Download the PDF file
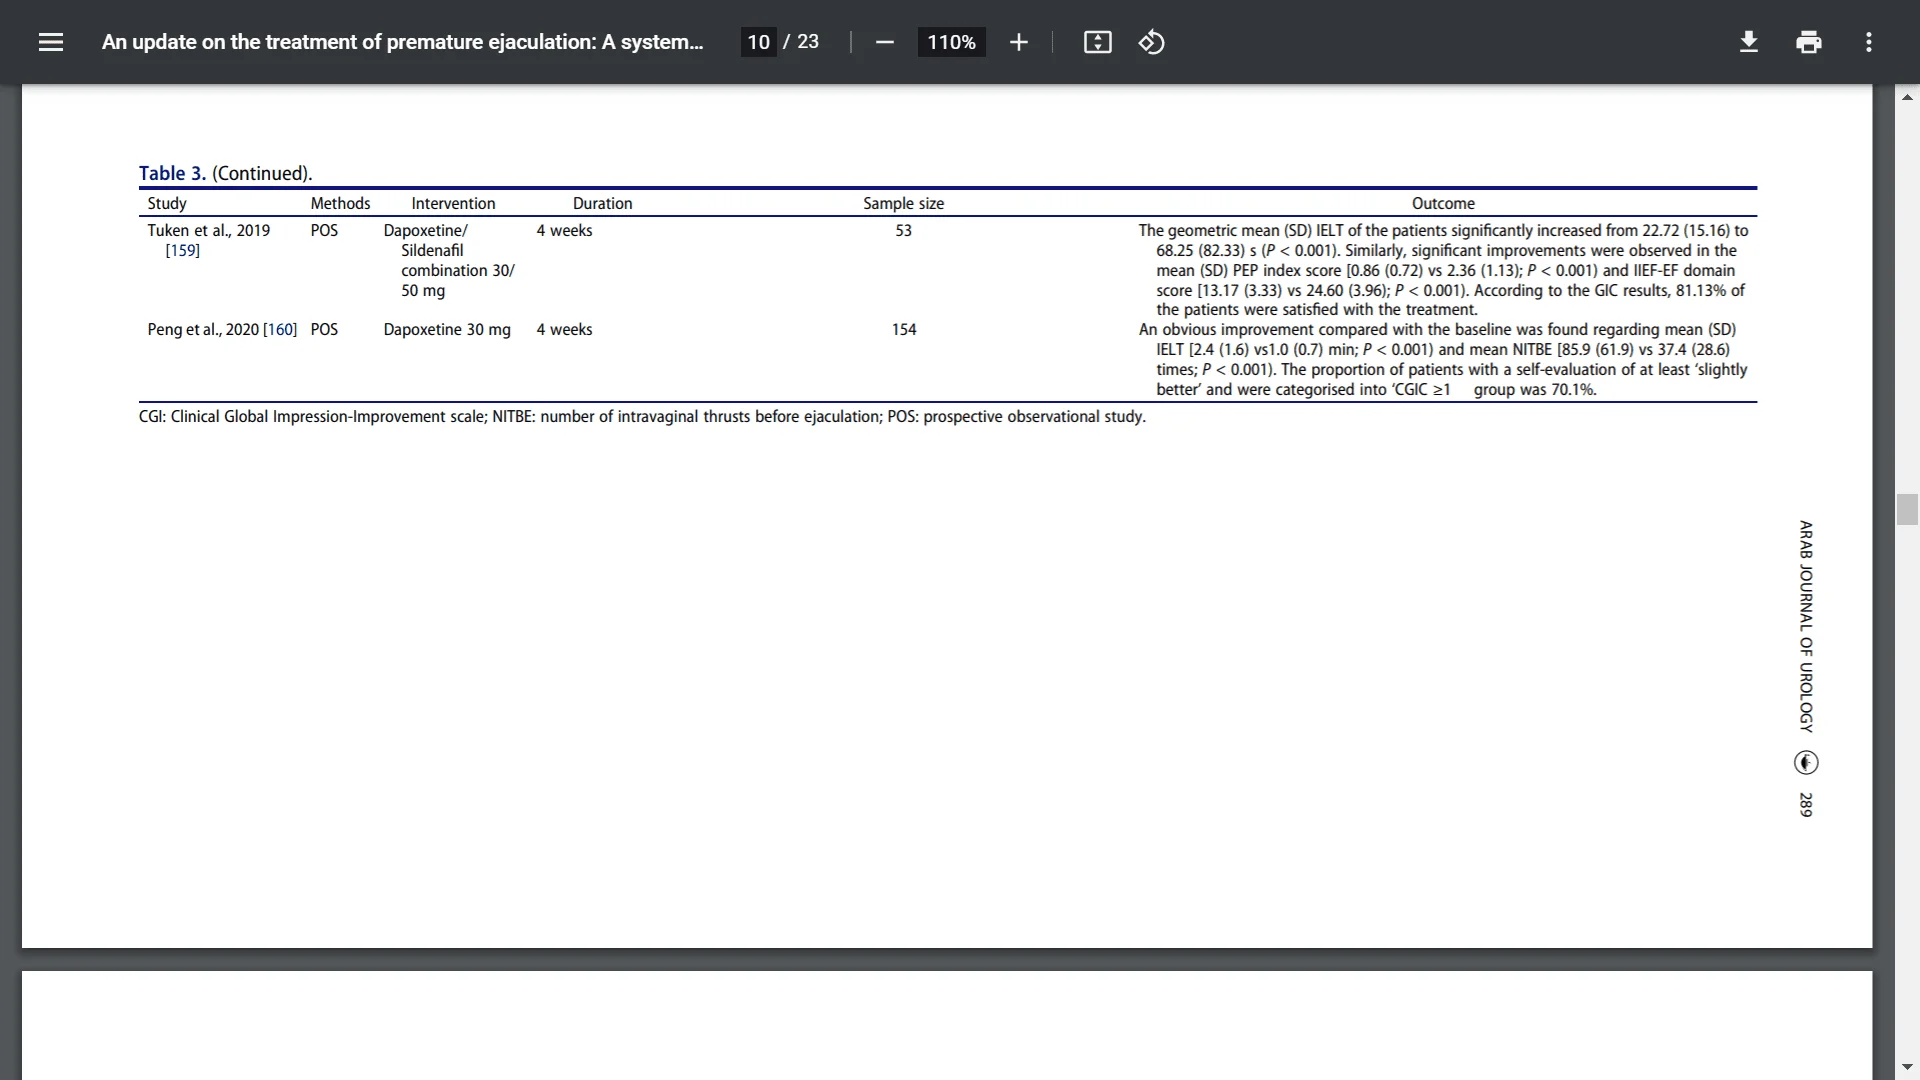This screenshot has height=1080, width=1920. pos(1748,42)
